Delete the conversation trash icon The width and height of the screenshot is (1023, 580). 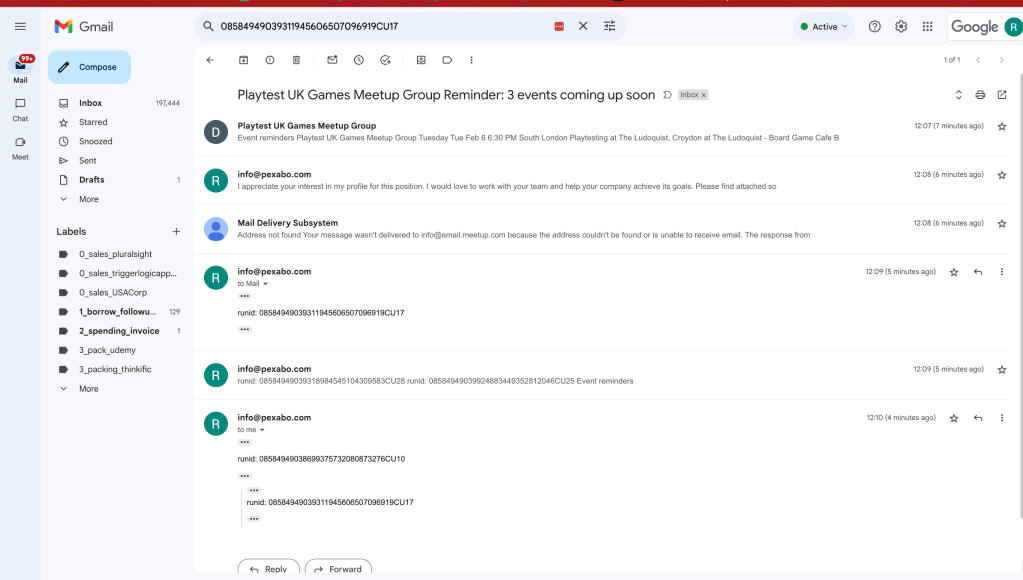pos(296,60)
